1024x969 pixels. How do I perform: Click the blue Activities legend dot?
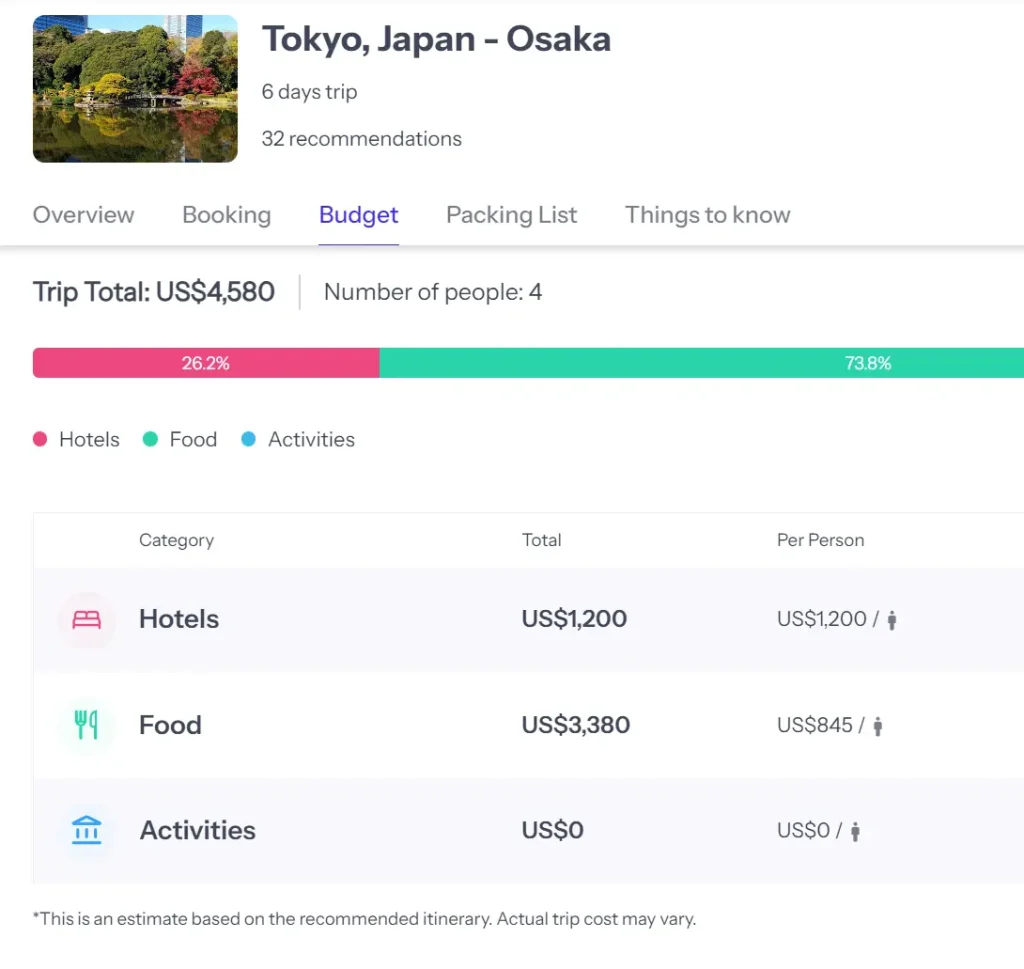[x=249, y=439]
